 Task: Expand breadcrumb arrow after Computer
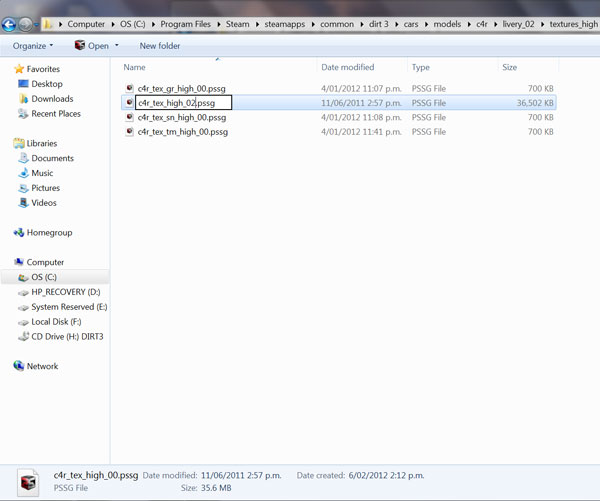tap(113, 24)
